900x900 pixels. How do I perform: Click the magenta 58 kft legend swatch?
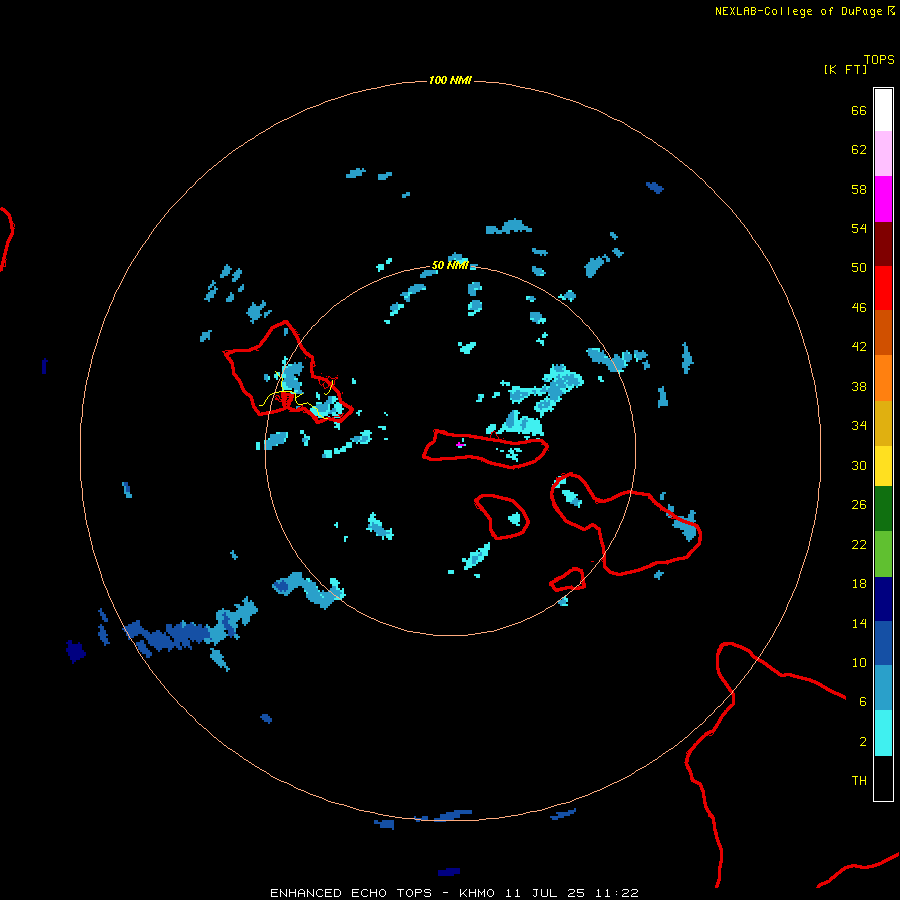coord(883,199)
